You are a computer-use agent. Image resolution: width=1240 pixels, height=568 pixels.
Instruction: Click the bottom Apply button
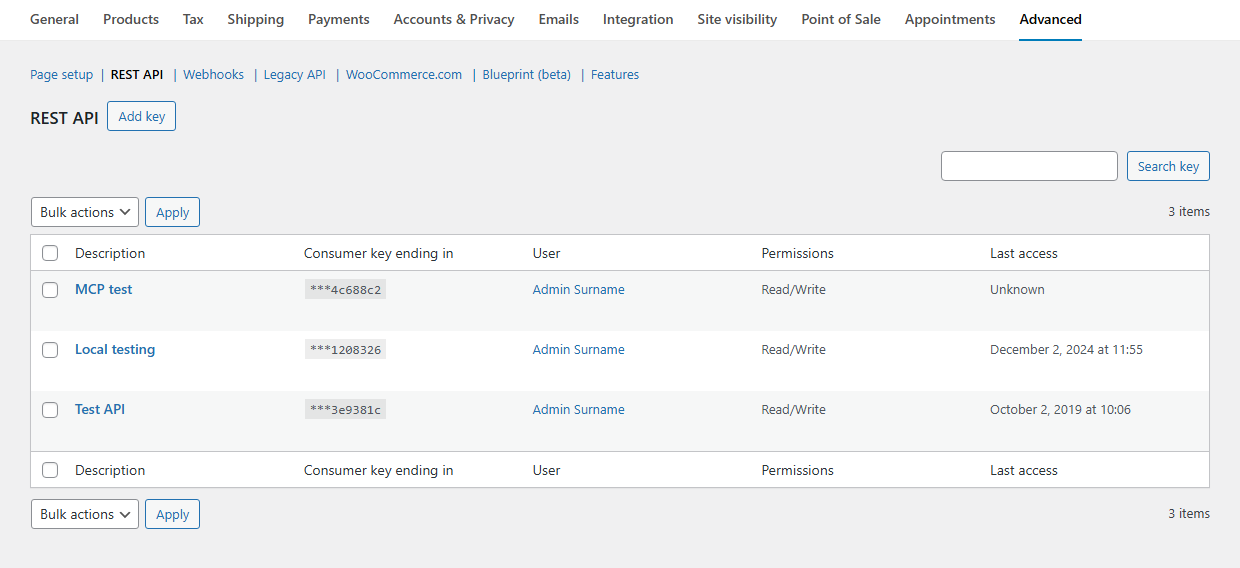point(173,514)
